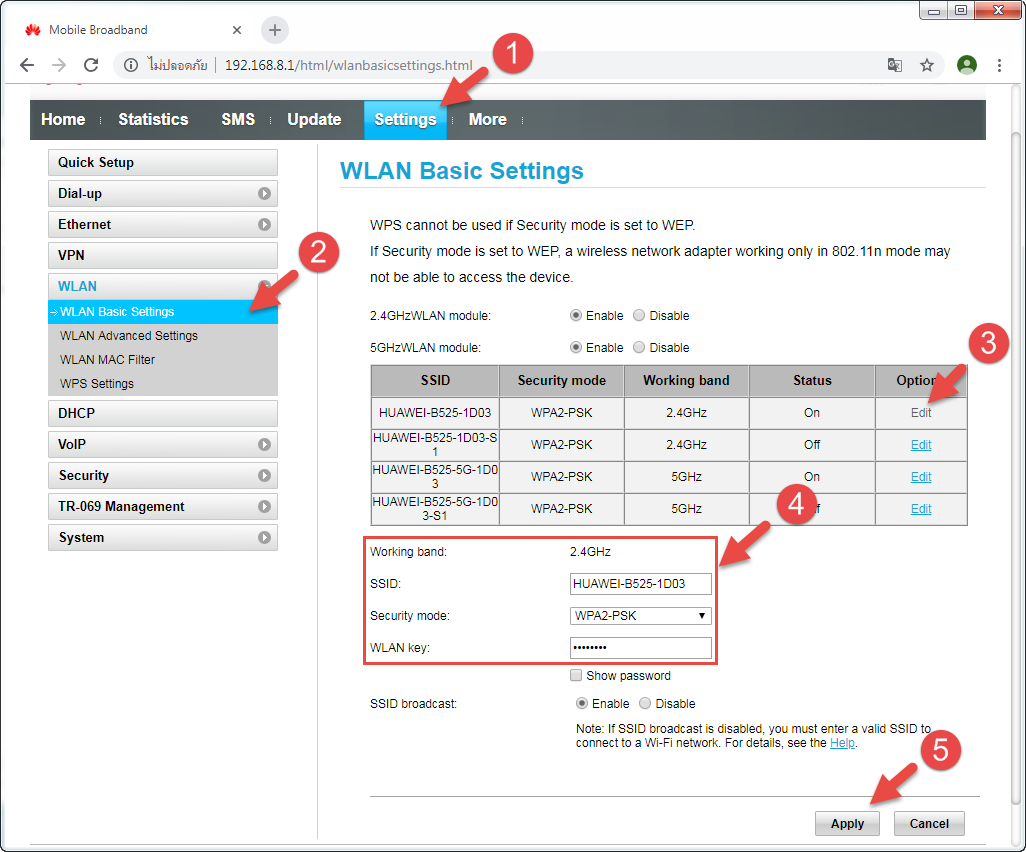
Task: Open the More tab
Action: pyautogui.click(x=487, y=120)
